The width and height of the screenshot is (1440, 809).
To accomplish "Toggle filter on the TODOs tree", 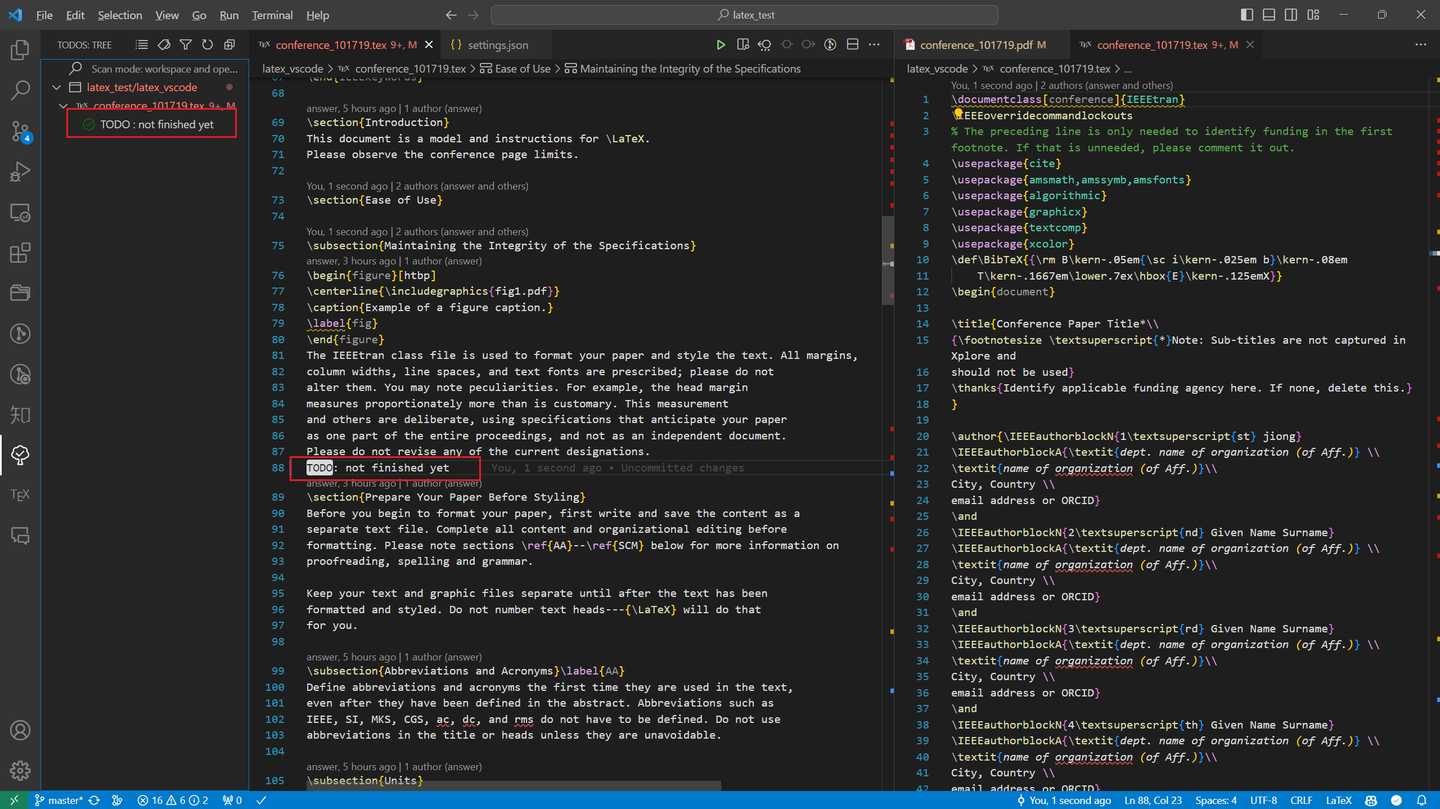I will (x=186, y=44).
